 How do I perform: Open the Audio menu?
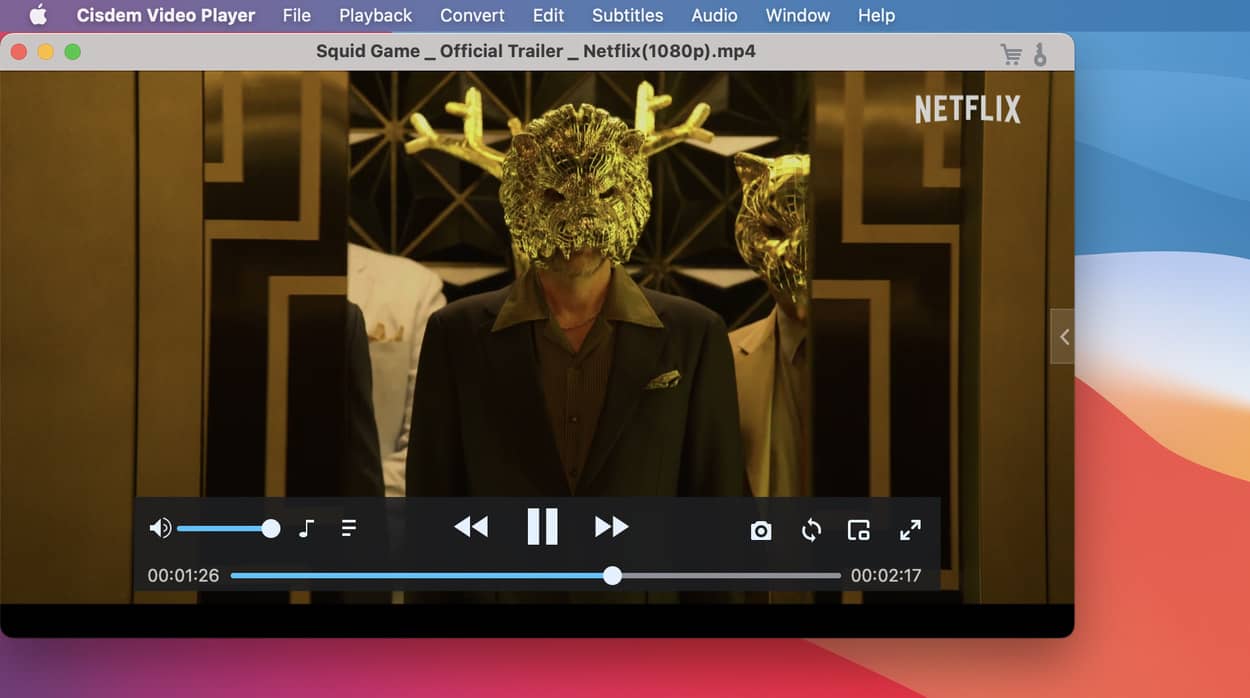coord(714,15)
